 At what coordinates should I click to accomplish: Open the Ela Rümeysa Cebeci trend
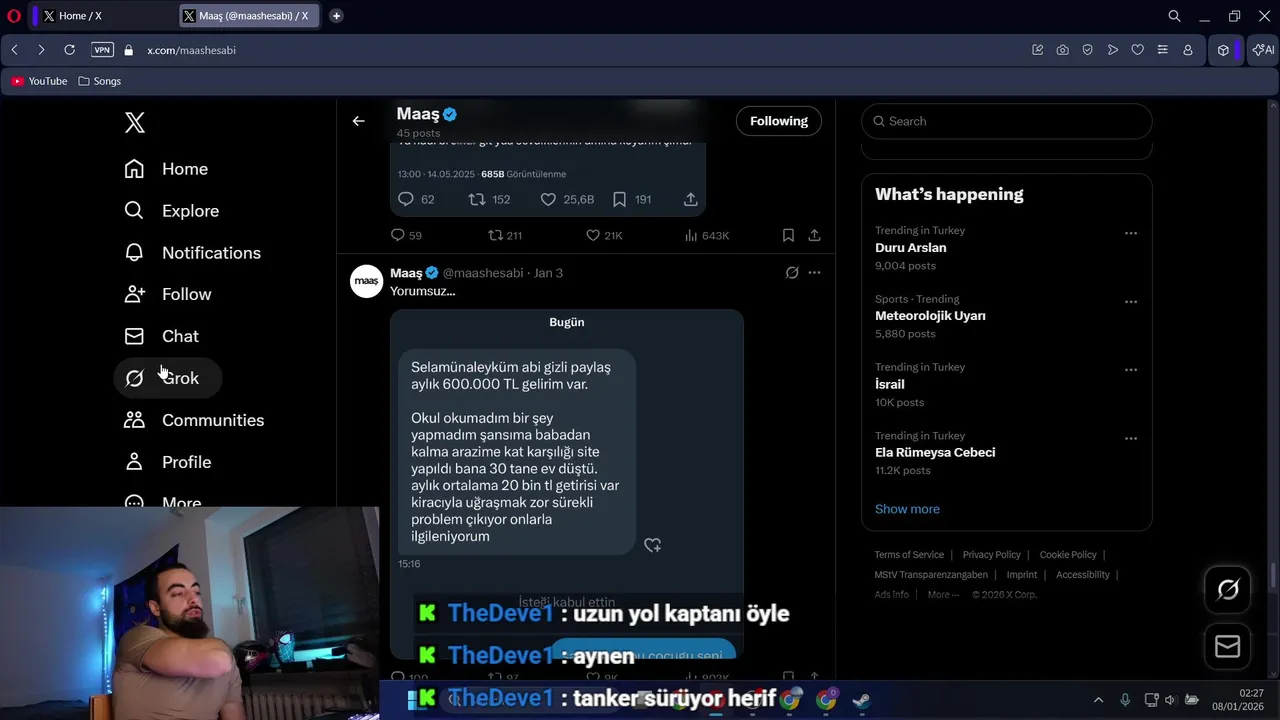point(935,452)
